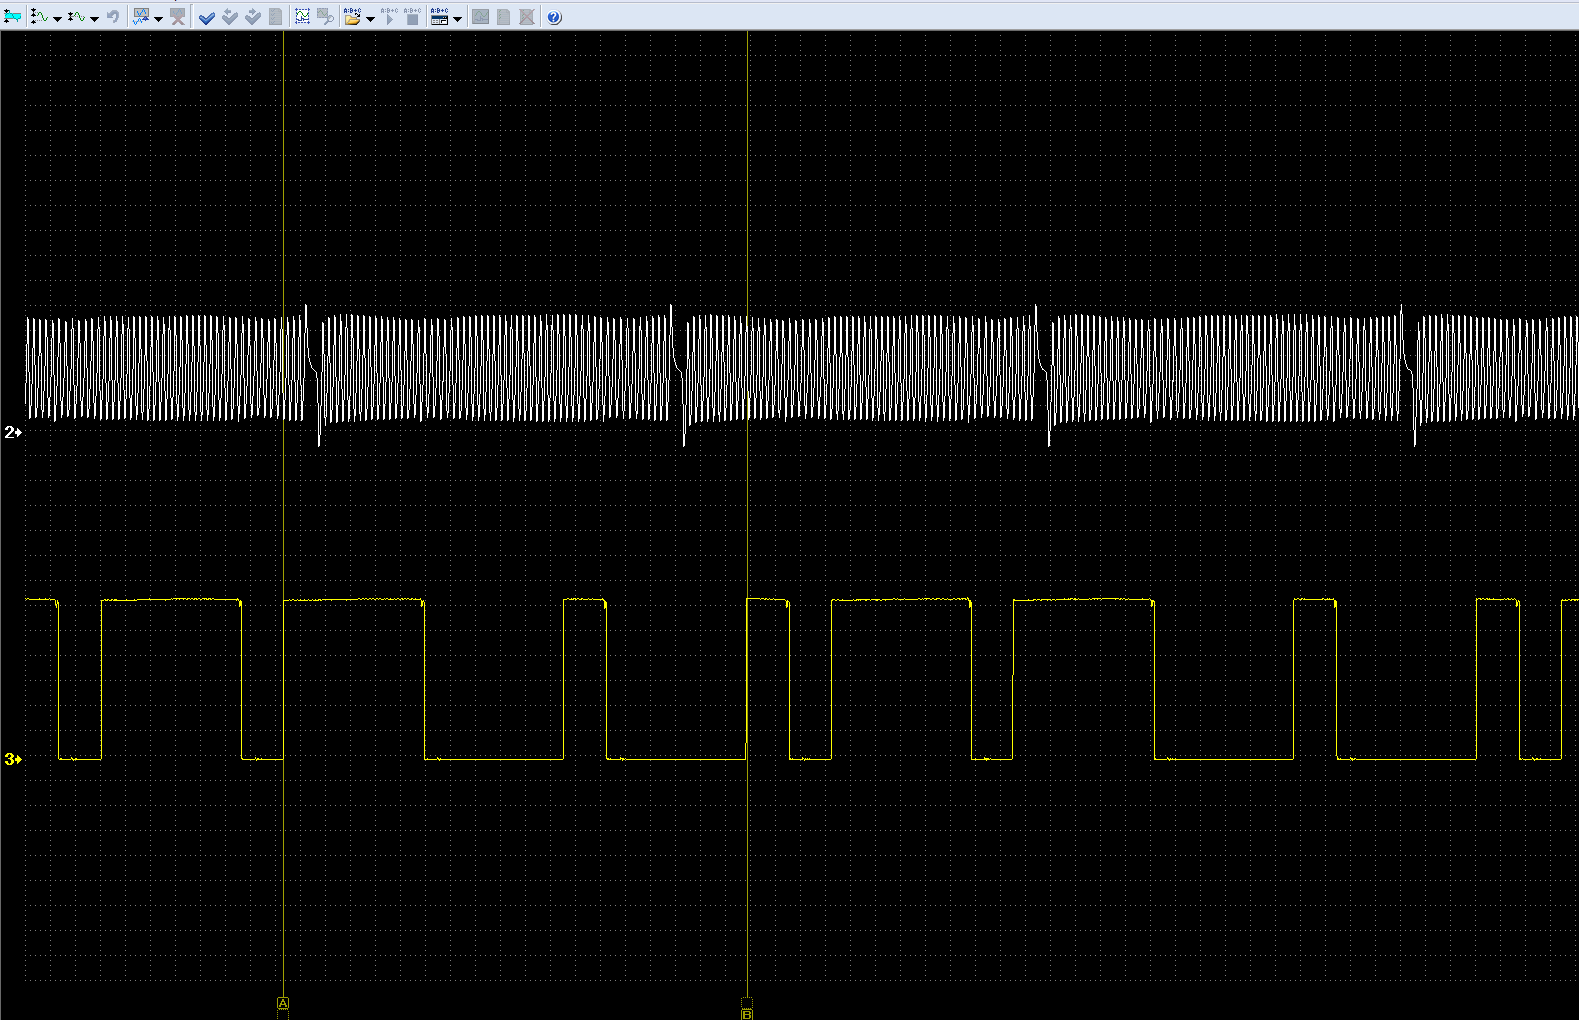Image resolution: width=1579 pixels, height=1020 pixels.
Task: Click the undo arrow icon
Action: pos(113,17)
